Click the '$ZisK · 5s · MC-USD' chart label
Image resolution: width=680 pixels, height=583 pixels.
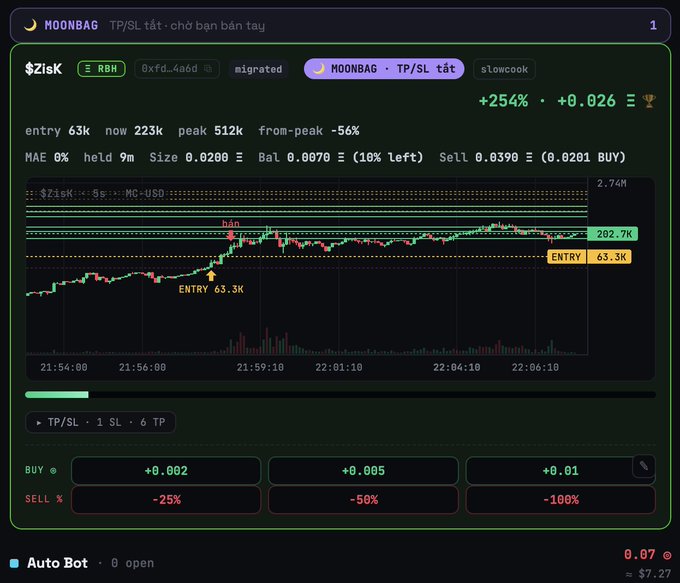tap(102, 193)
